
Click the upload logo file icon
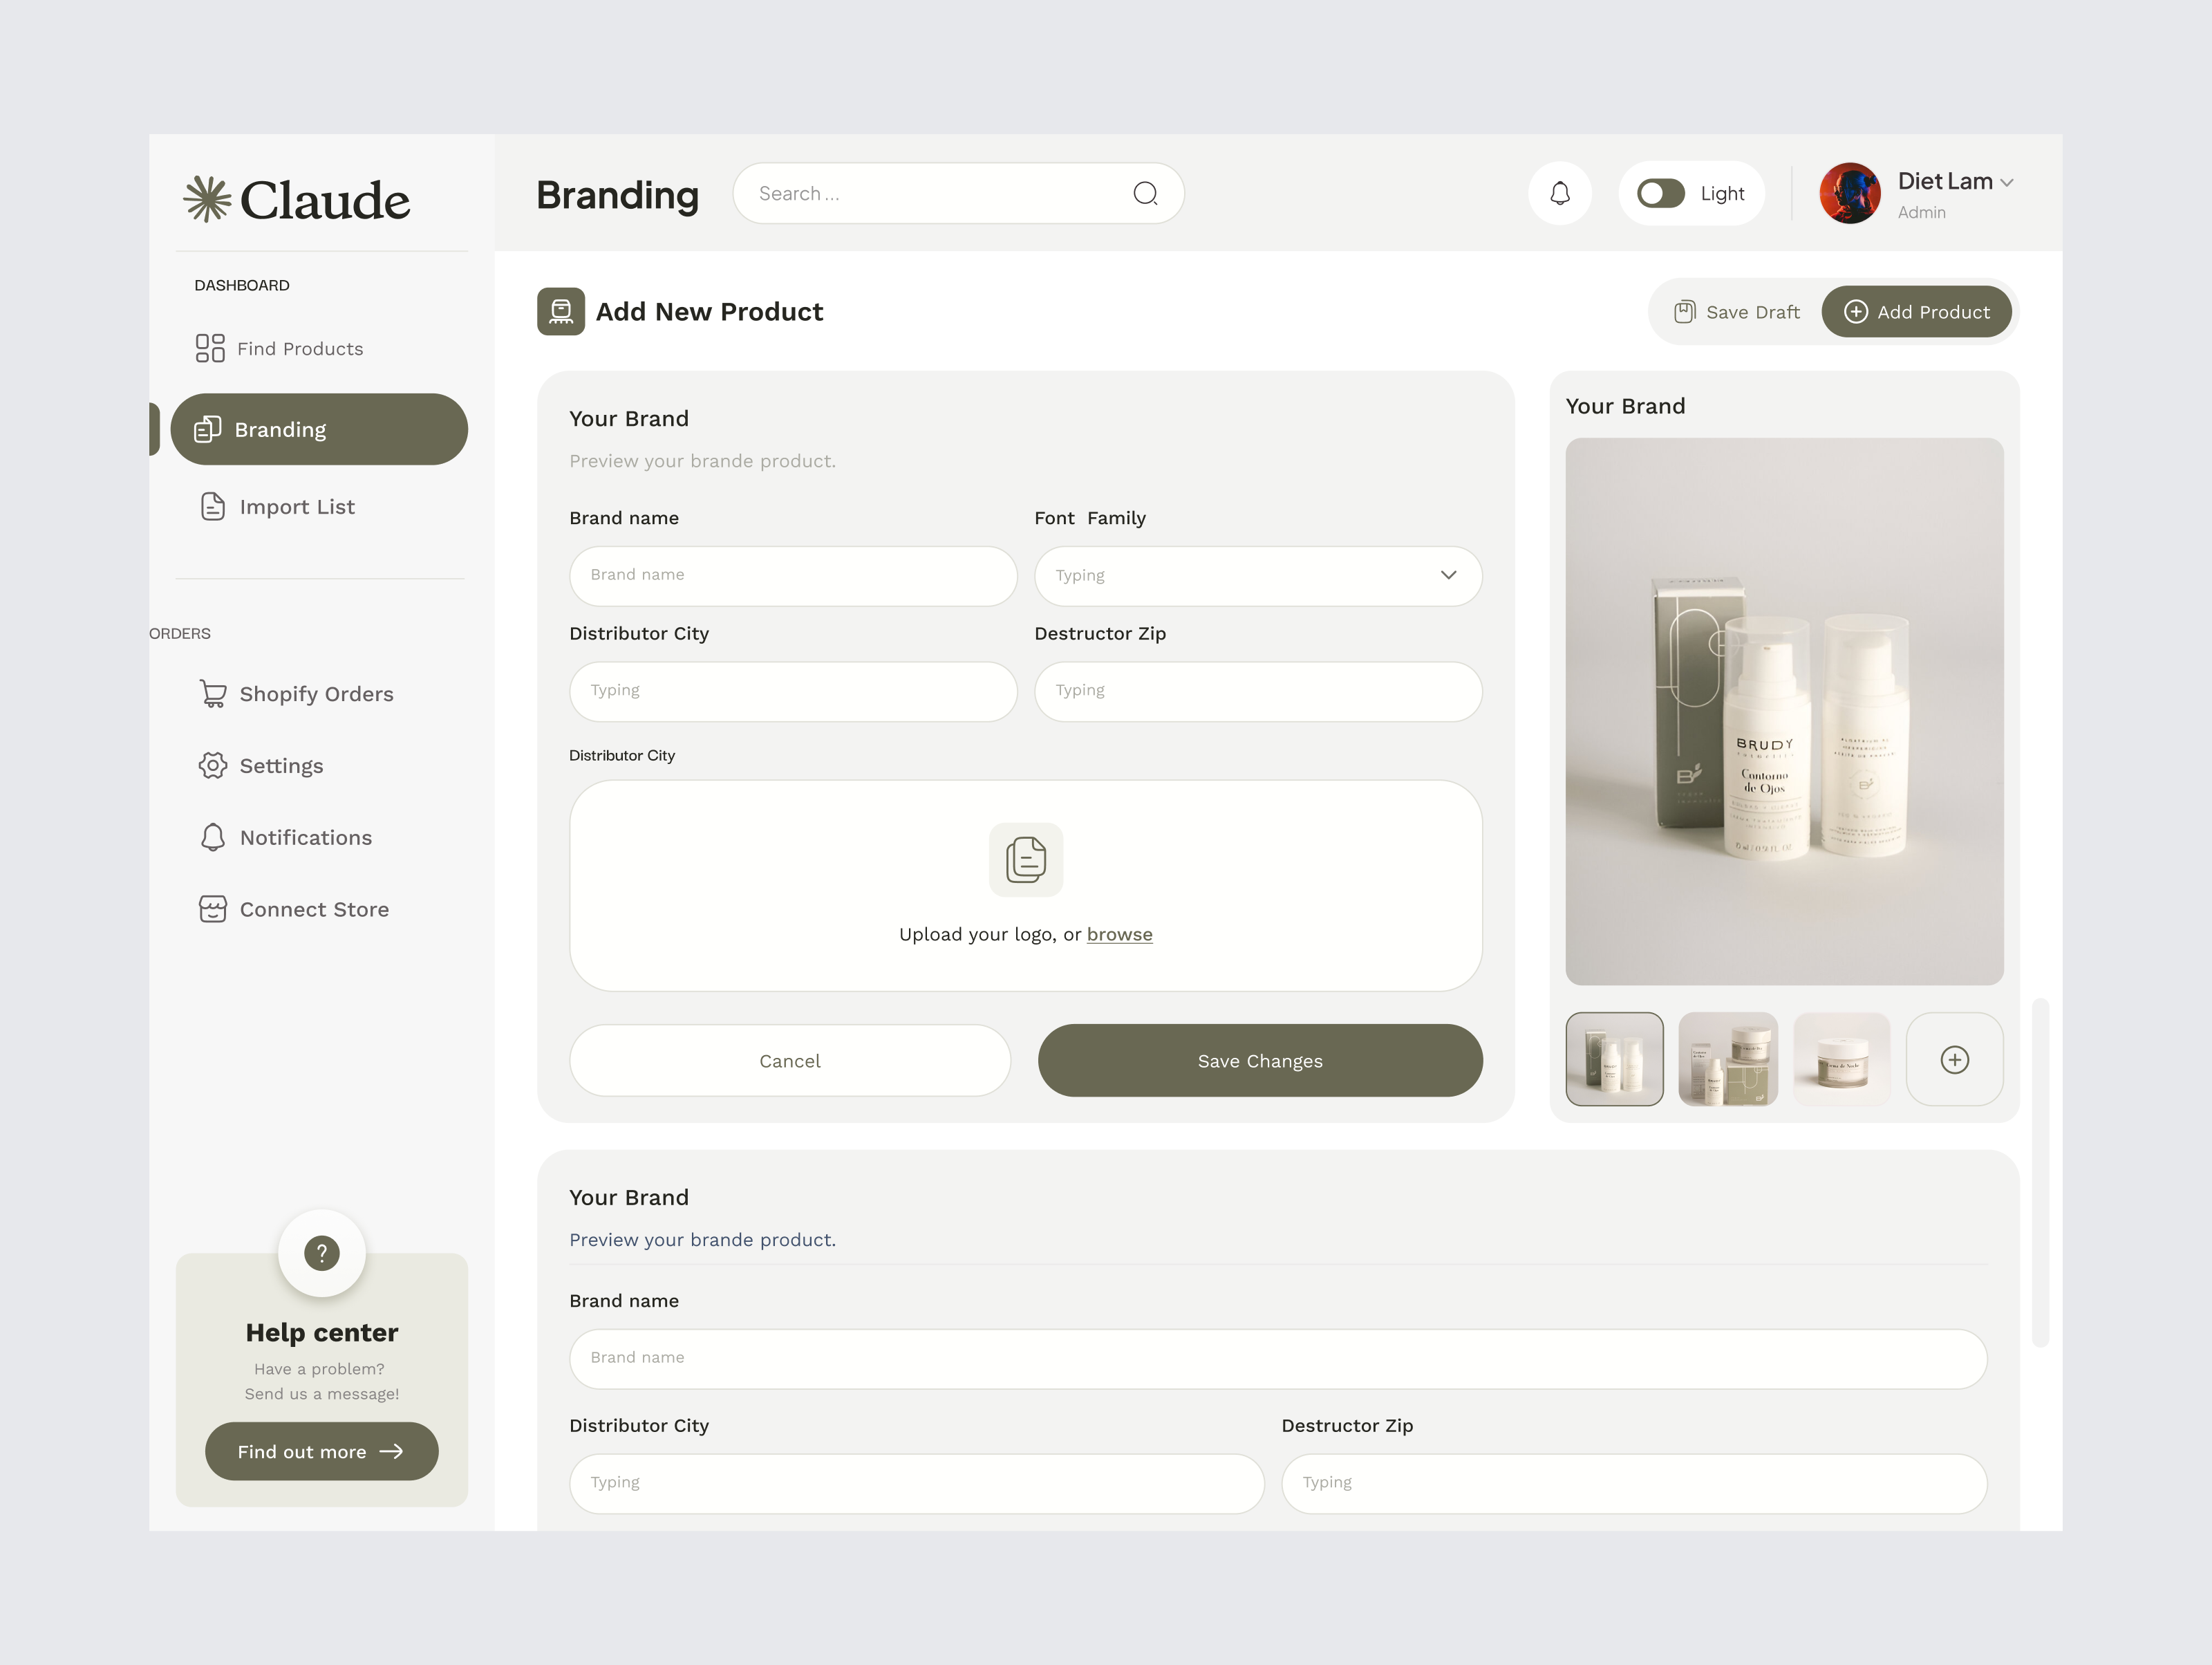click(x=1025, y=859)
